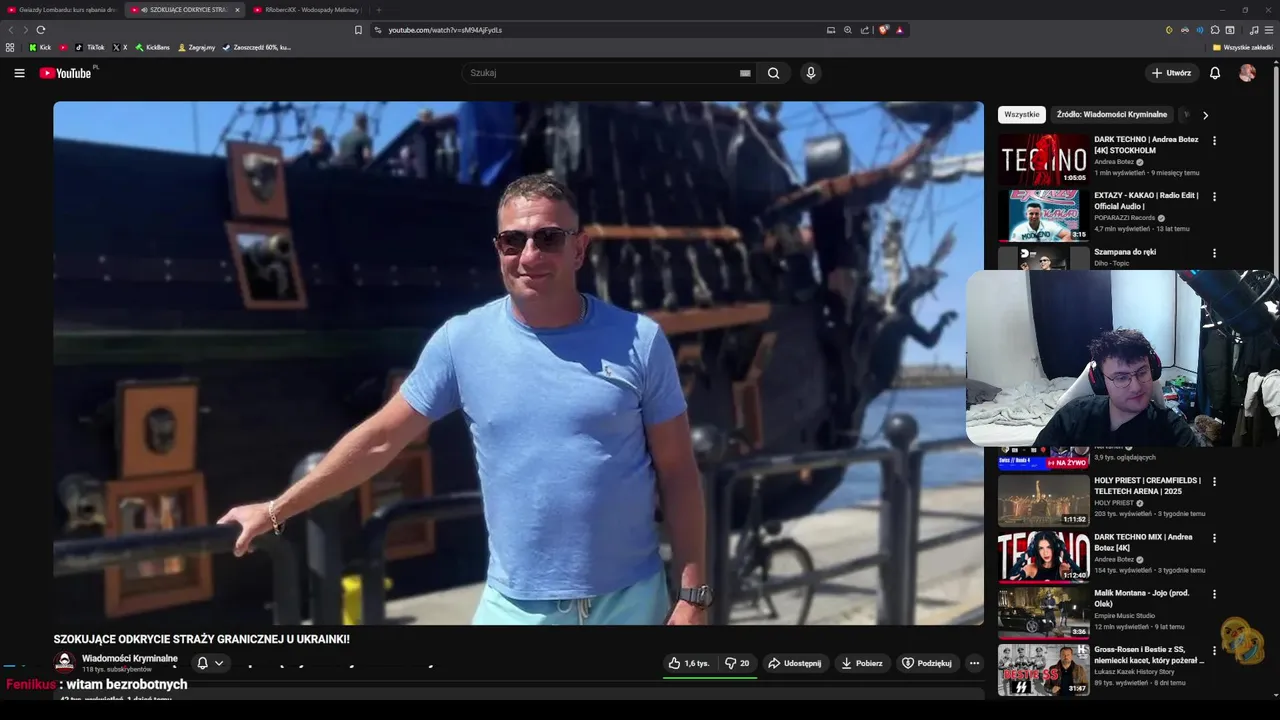Open the EXTAZY - KAKAO video thumbnail
This screenshot has height=720, width=1280.
tap(1043, 215)
